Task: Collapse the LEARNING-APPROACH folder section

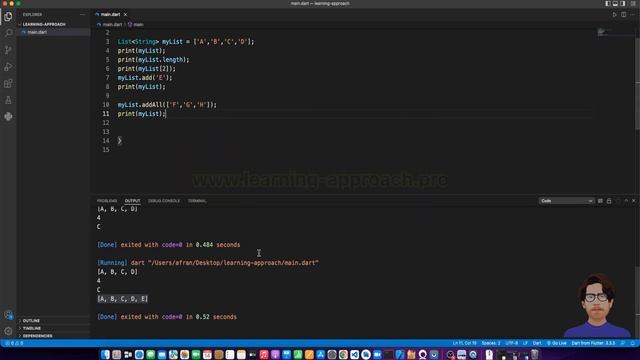Action: point(44,24)
